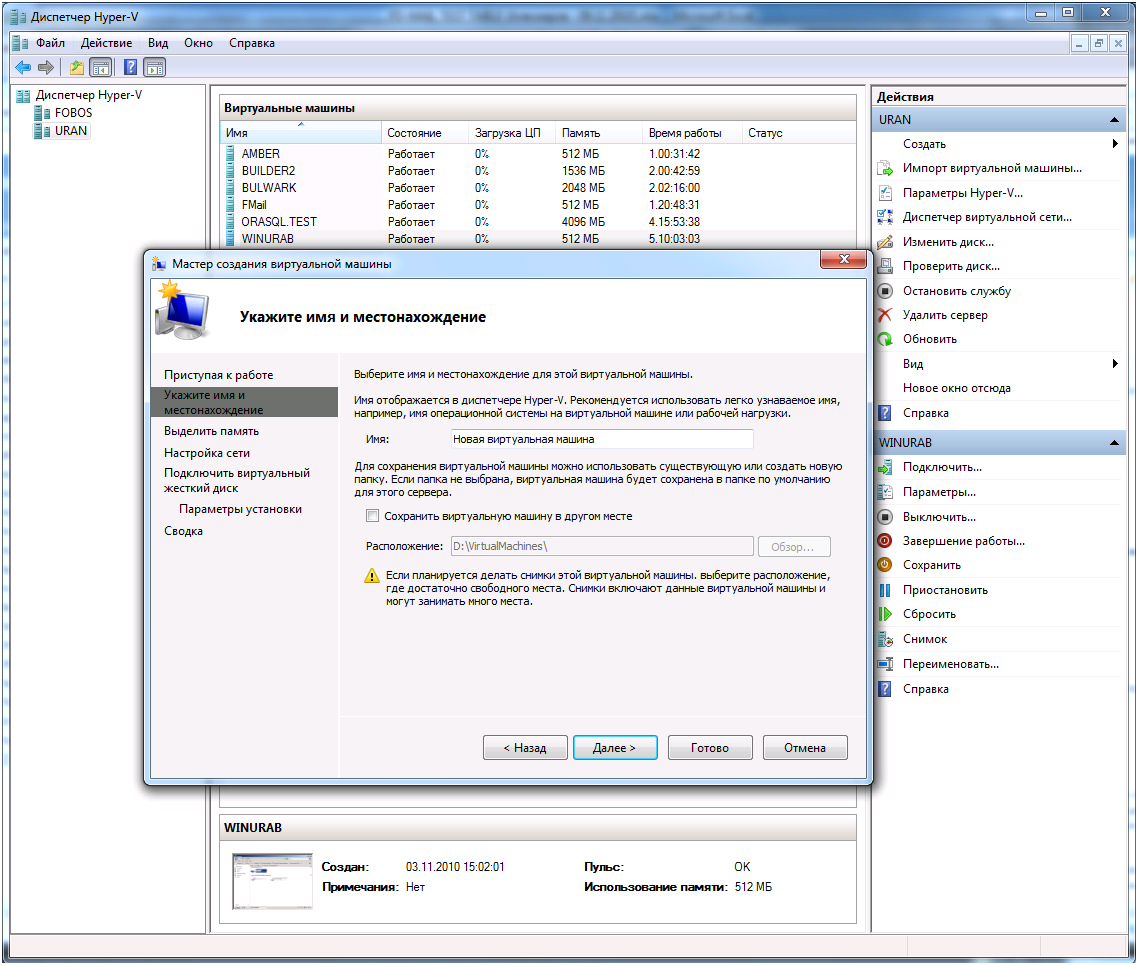This screenshot has height=965, width=1138.
Task: Open the Окно menu
Action: coord(198,43)
